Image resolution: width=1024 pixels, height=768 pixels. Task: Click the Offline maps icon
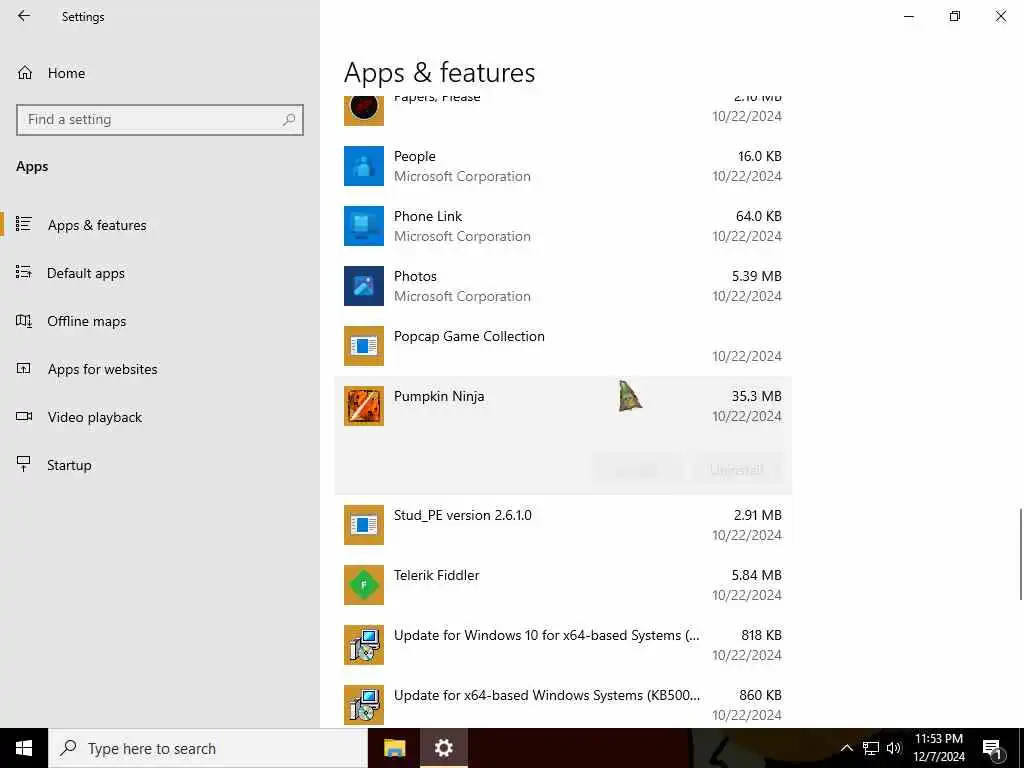point(24,321)
